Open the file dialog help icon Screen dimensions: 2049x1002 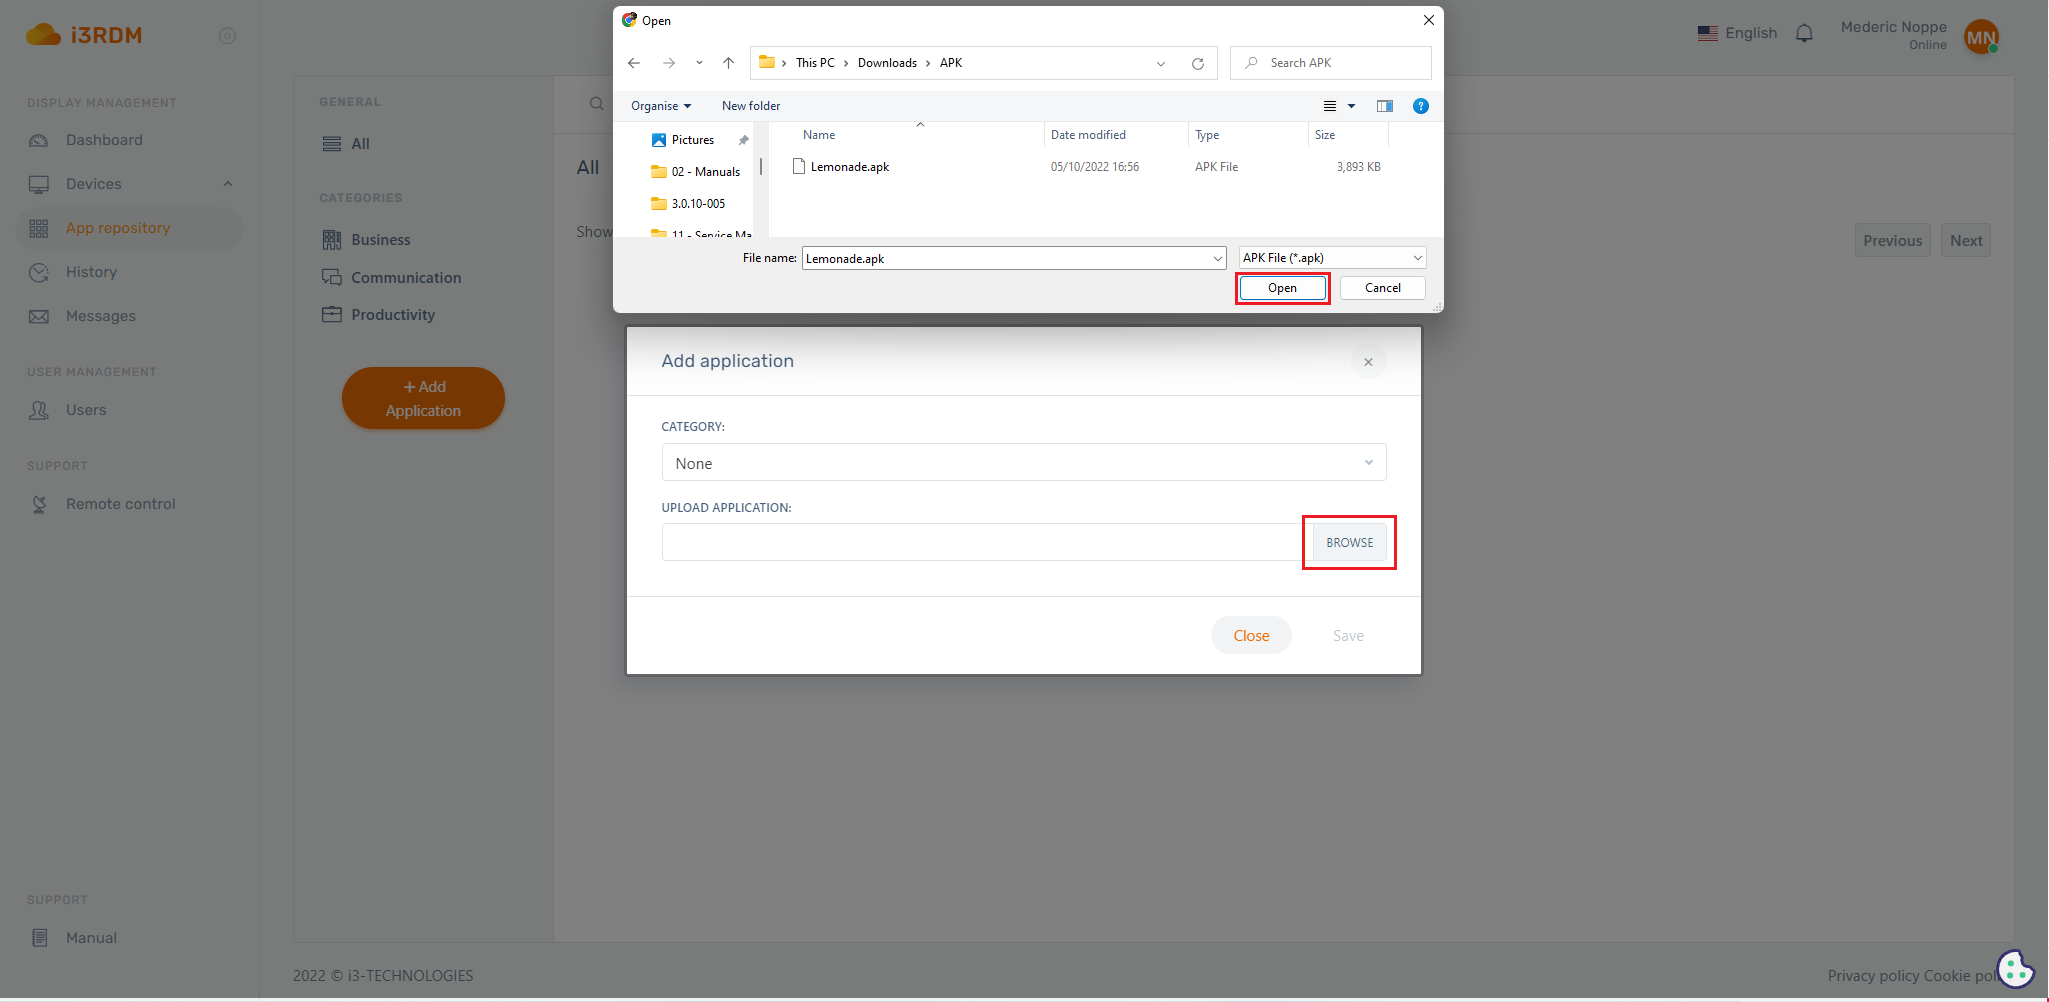(1420, 106)
